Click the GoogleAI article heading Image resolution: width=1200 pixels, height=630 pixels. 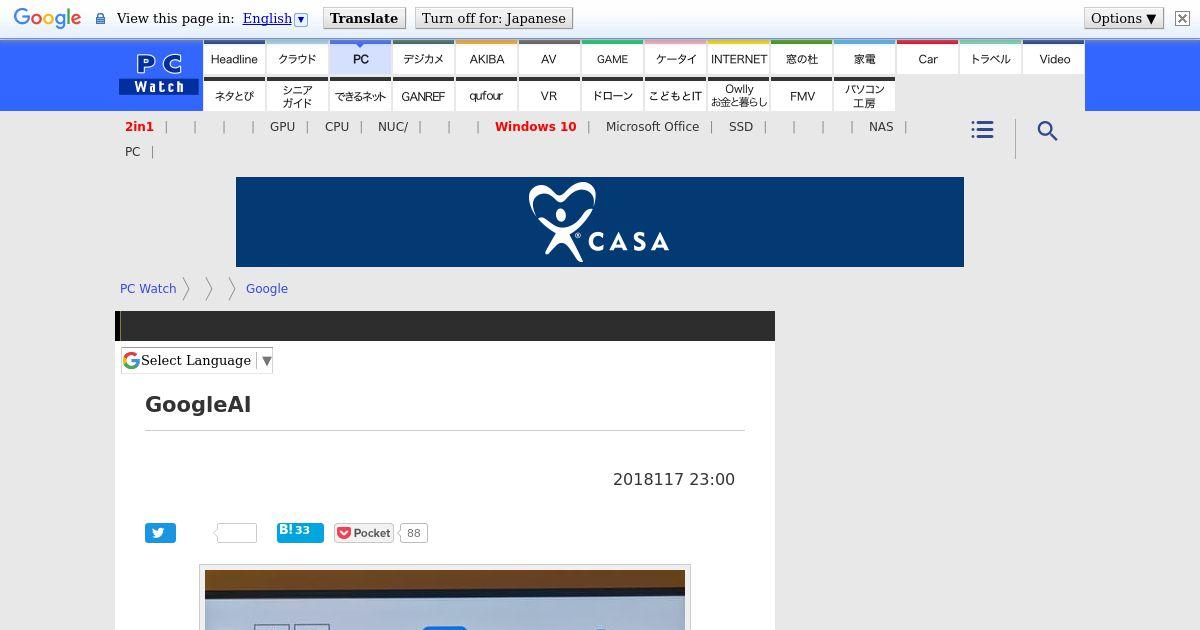click(x=198, y=404)
